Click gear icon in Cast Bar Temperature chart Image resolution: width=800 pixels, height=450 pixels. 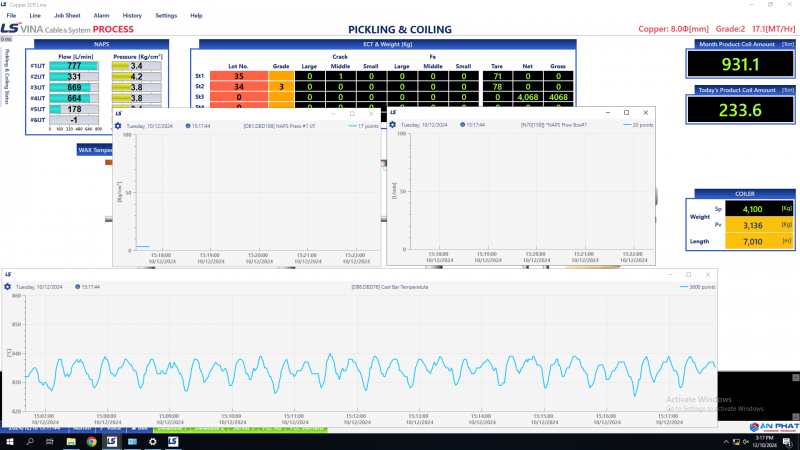[x=8, y=287]
